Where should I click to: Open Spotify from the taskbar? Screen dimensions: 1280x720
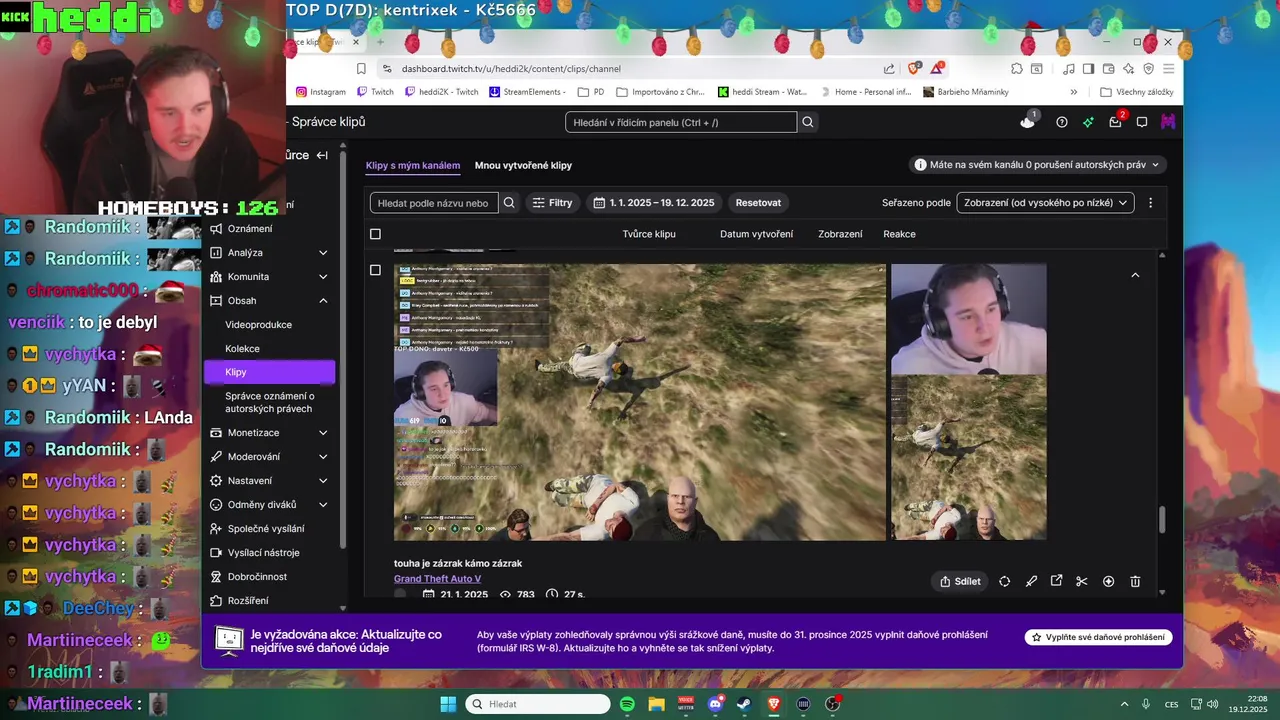click(627, 704)
